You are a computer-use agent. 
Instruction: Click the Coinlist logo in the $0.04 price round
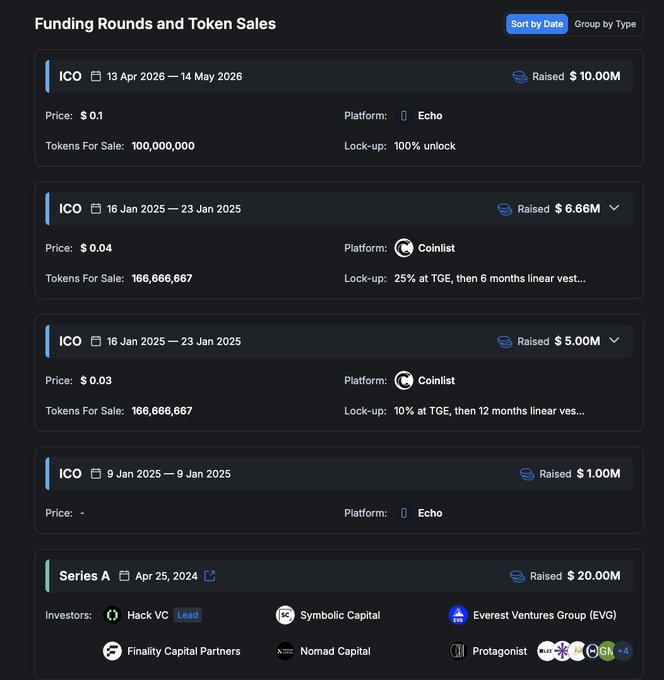coord(404,248)
